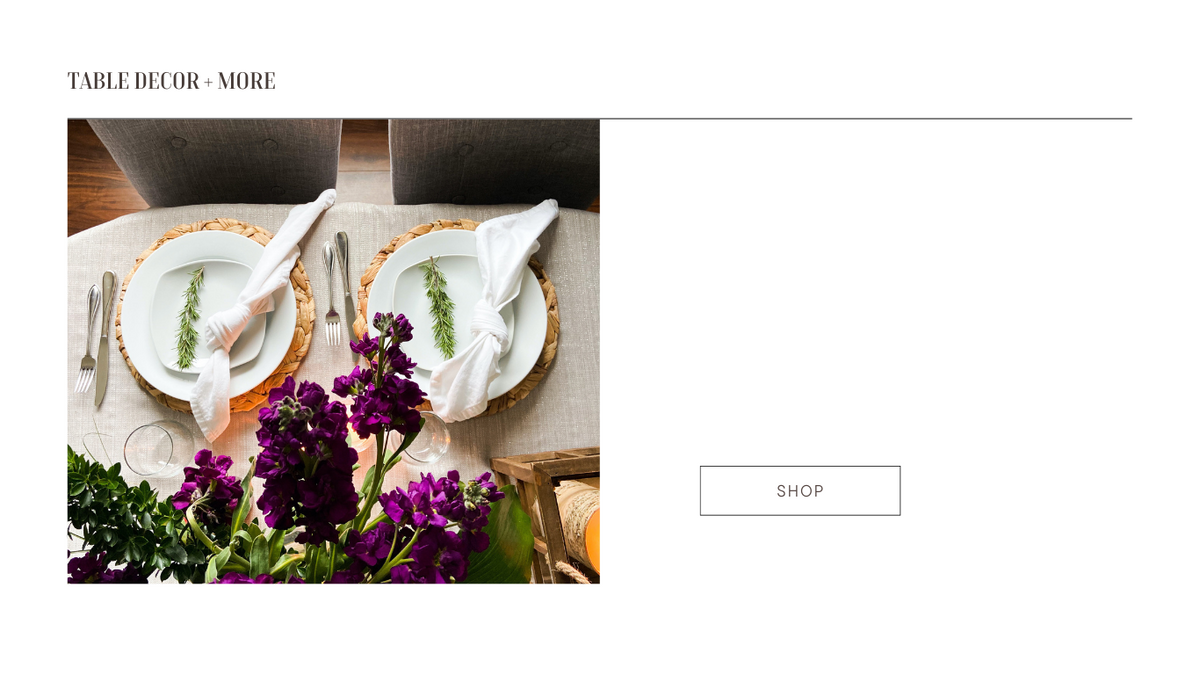The width and height of the screenshot is (1200, 675).
Task: Click the SHOP button
Action: 800,491
